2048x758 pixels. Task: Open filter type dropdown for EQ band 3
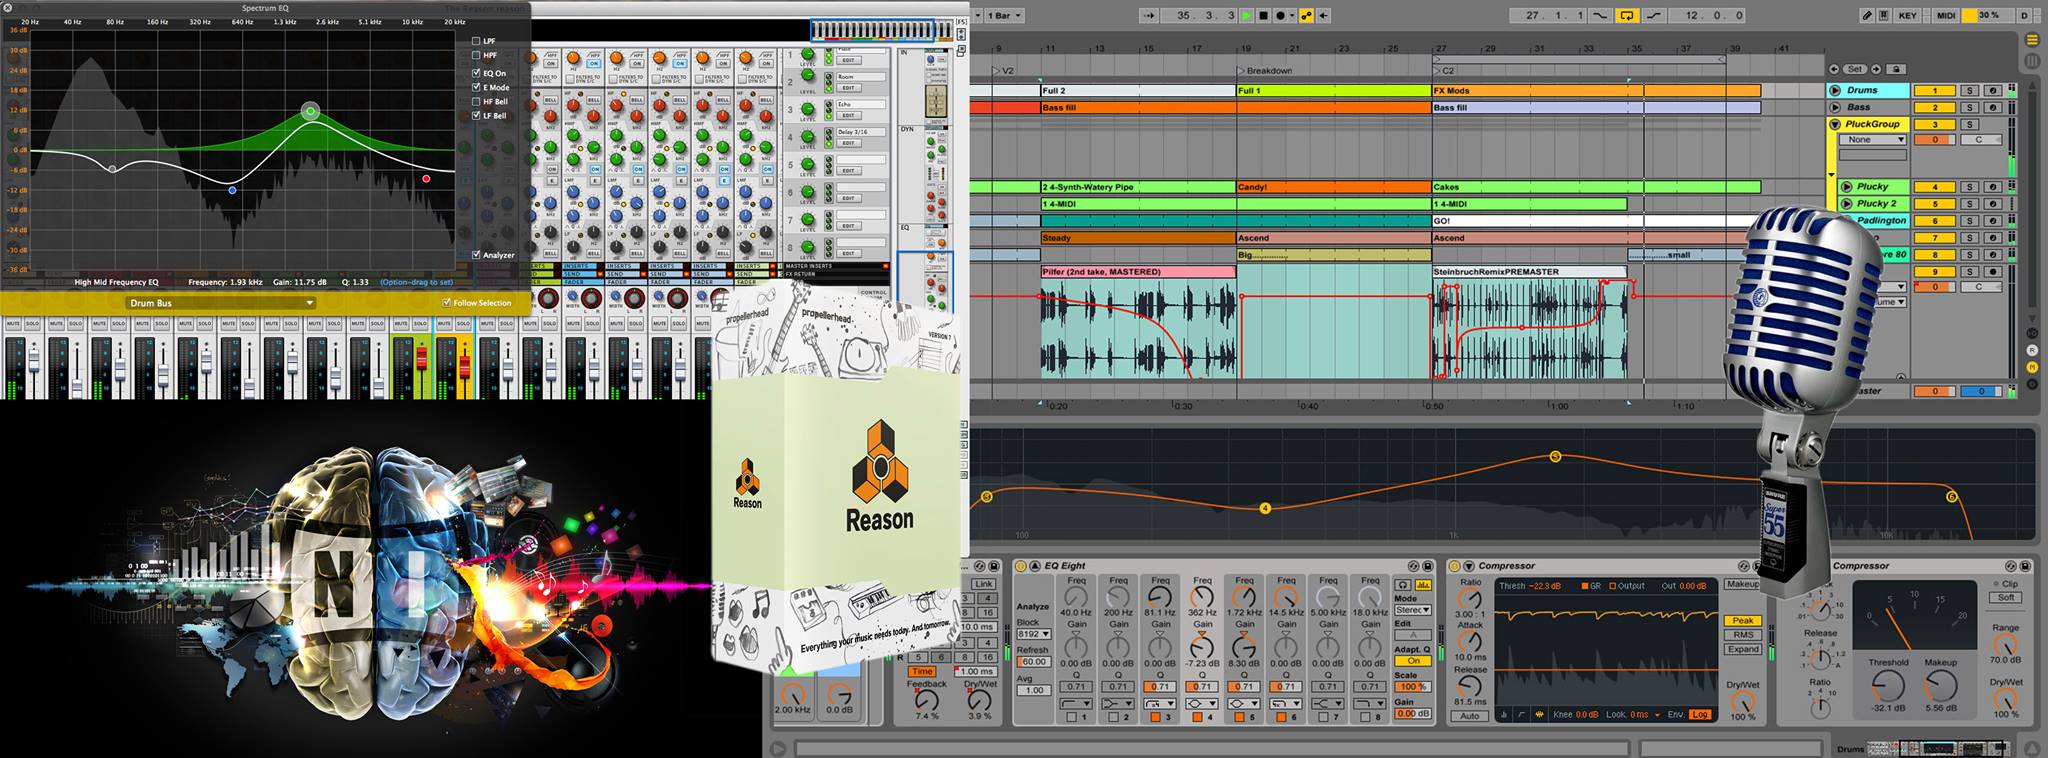pyautogui.click(x=1160, y=704)
